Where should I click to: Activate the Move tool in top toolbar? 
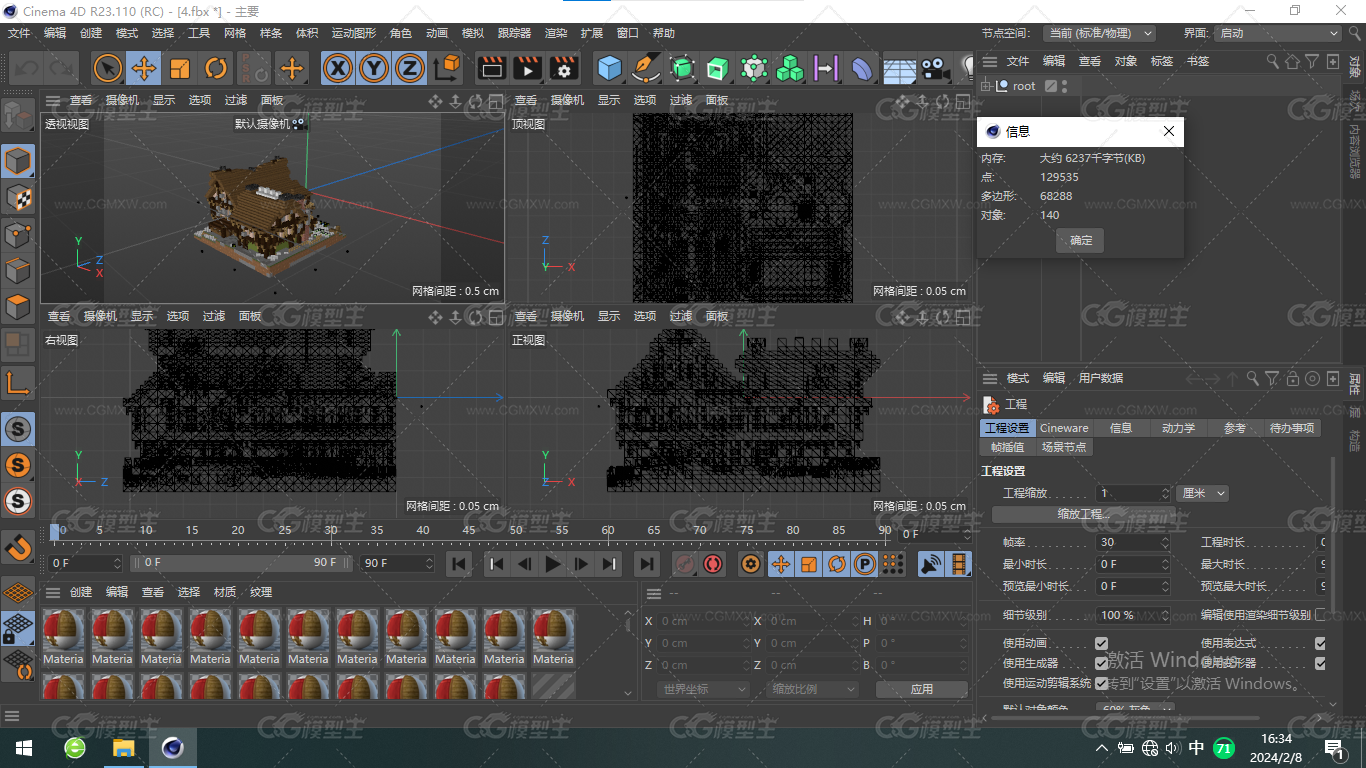144,68
